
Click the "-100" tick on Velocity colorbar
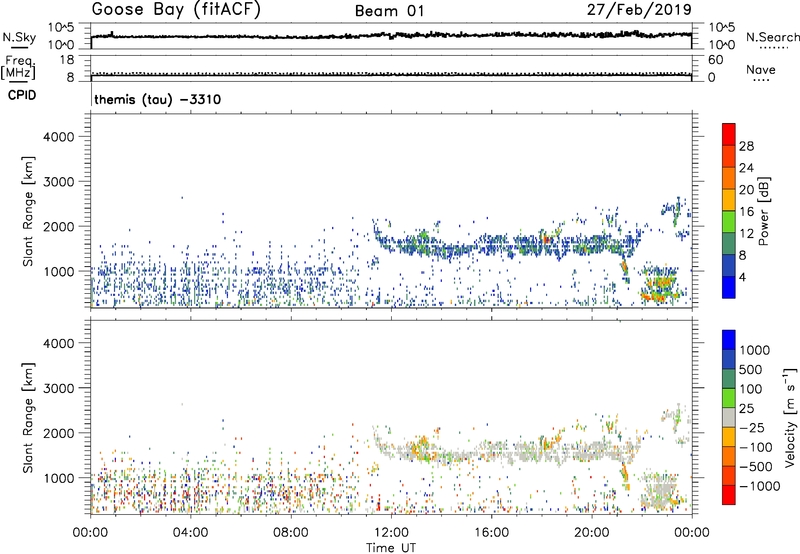click(x=756, y=447)
